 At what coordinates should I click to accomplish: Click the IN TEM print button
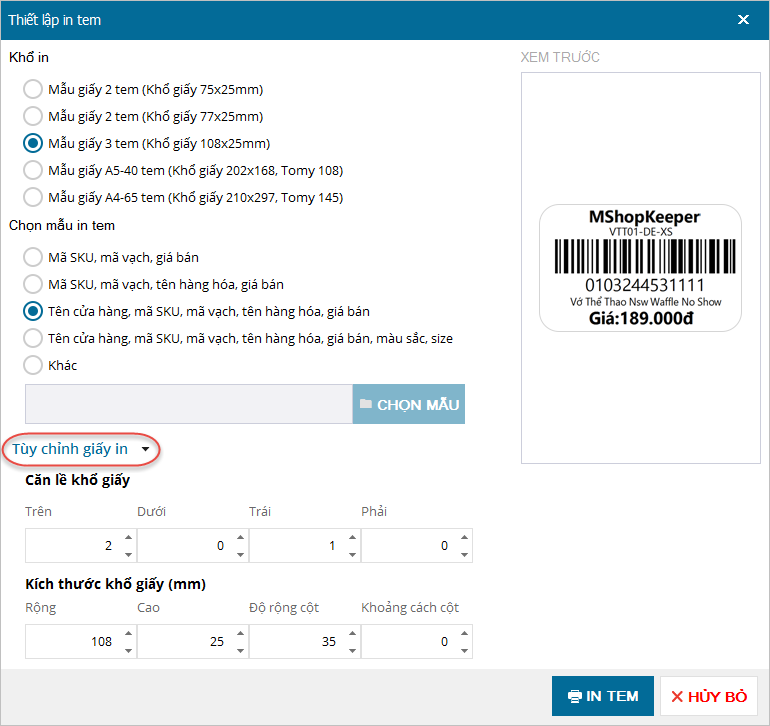coord(603,696)
